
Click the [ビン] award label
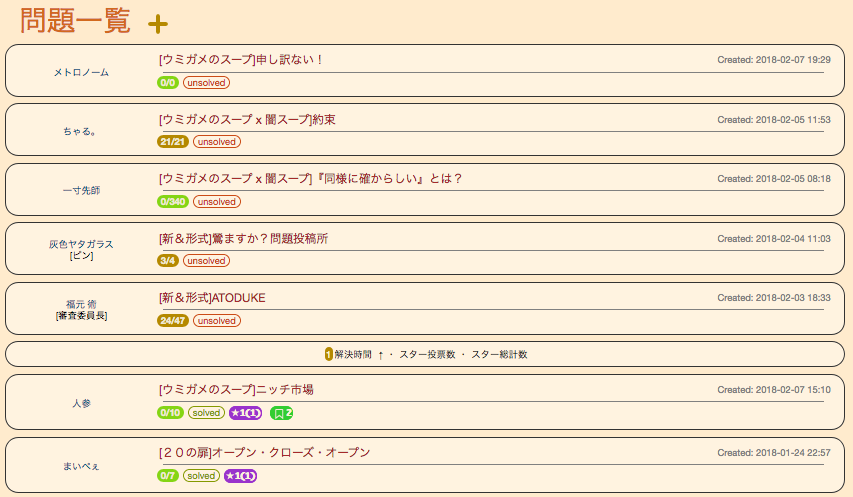pos(81,256)
